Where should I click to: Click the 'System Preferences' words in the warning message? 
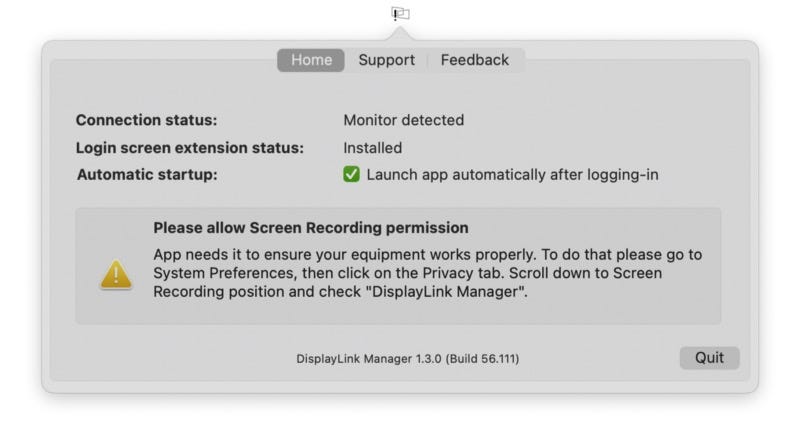(223, 273)
